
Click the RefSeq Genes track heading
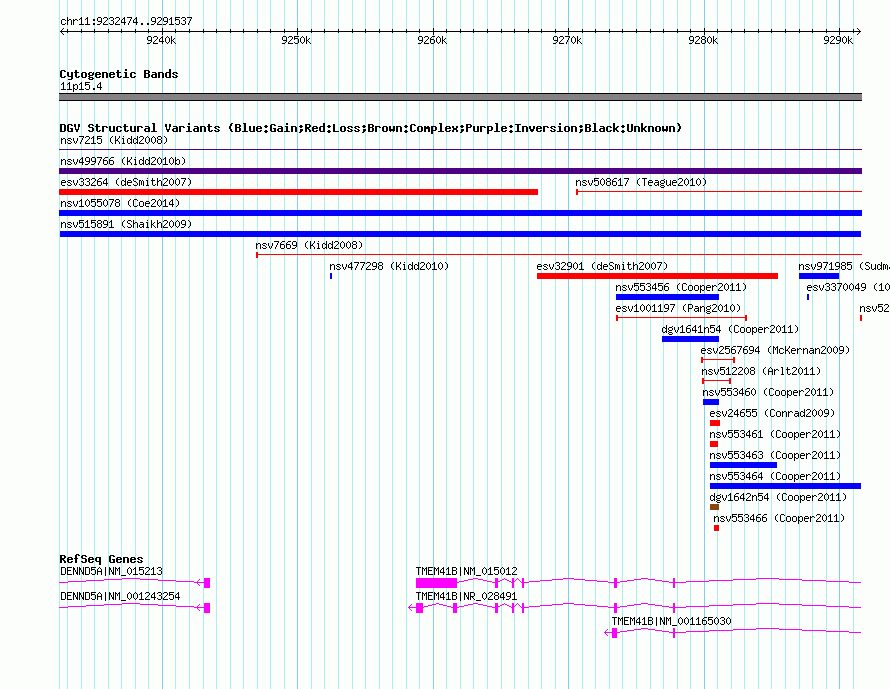click(x=101, y=559)
